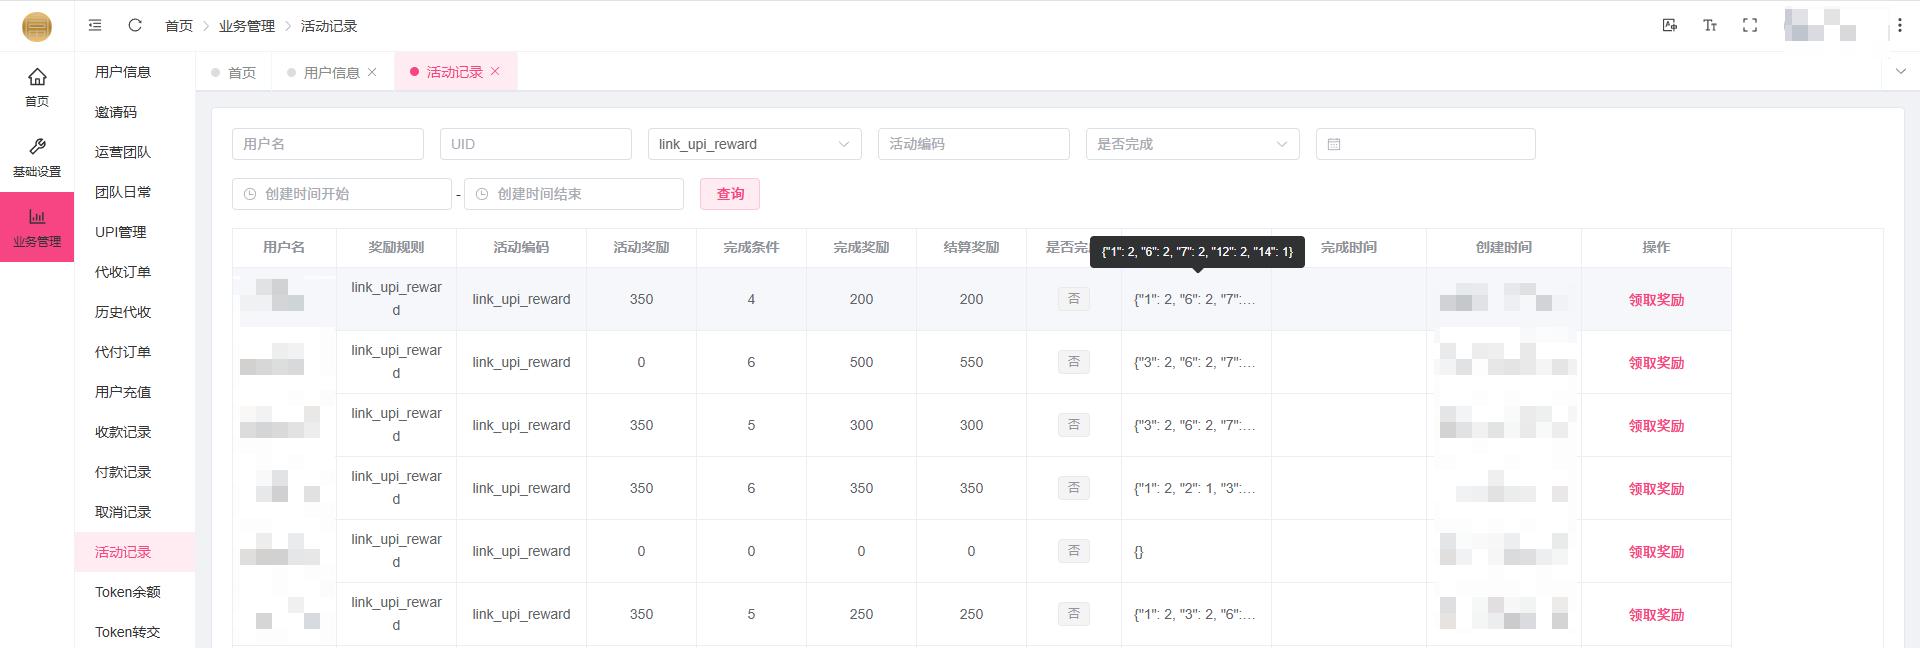Open UPI管理 in the side menu

(x=121, y=232)
